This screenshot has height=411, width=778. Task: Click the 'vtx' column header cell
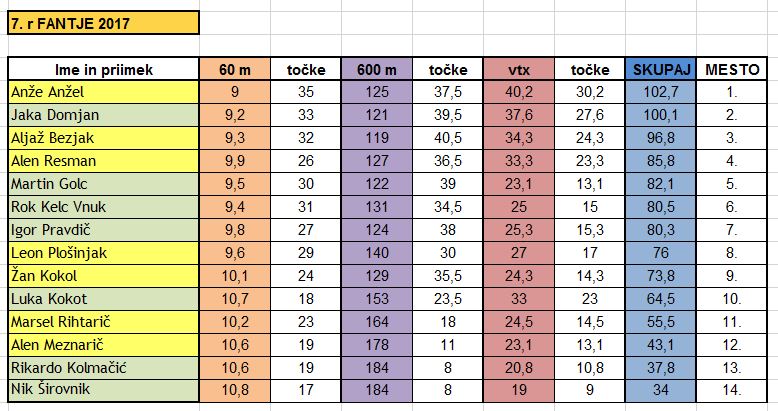[519, 69]
